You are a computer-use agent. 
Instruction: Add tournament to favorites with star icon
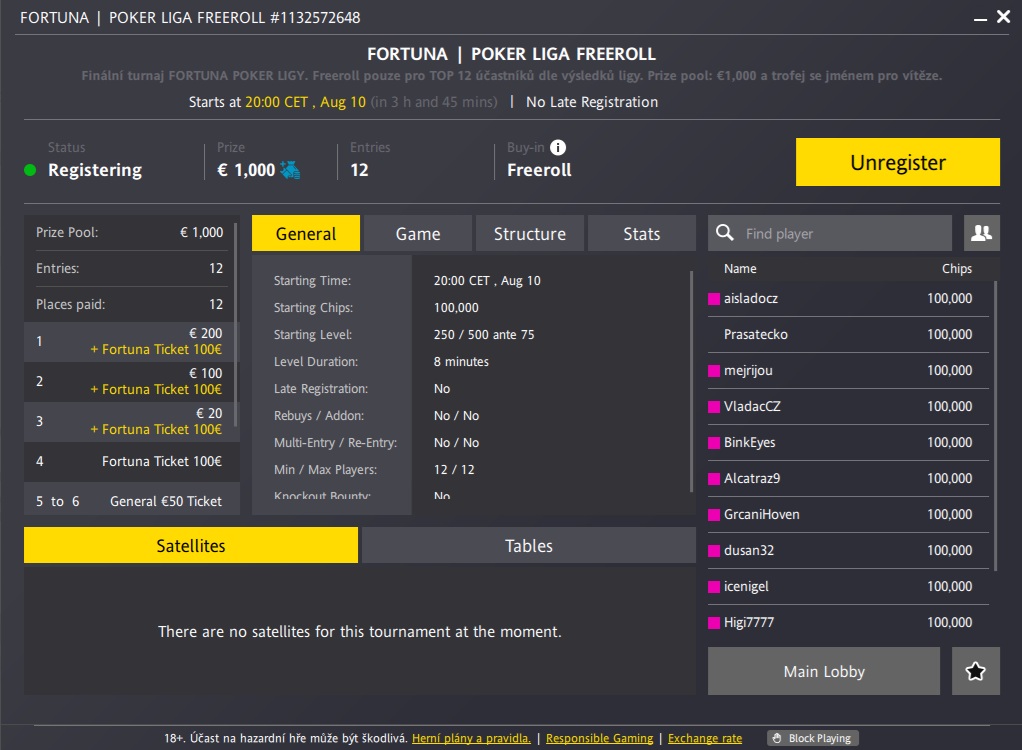coord(976,671)
